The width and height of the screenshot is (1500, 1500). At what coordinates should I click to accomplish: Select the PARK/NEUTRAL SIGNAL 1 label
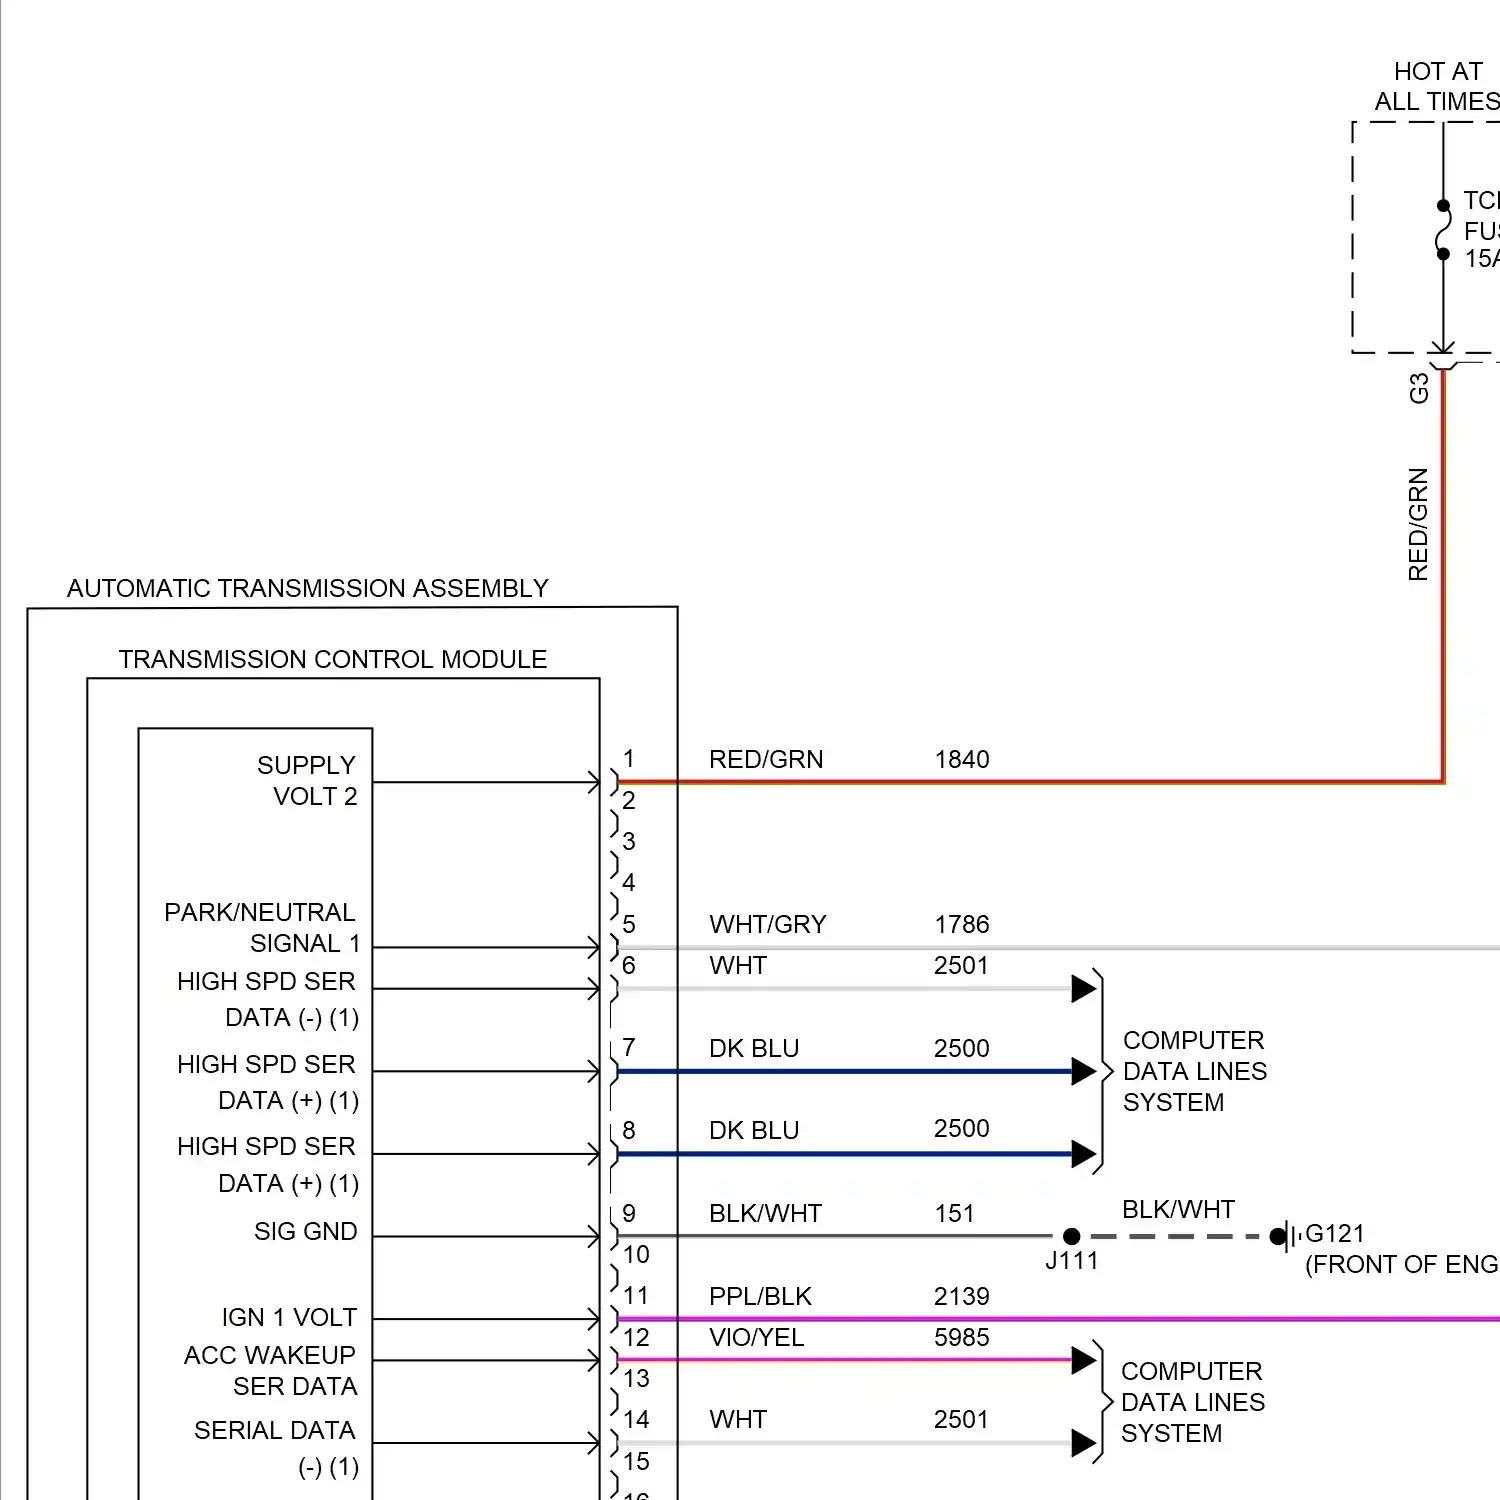[x=262, y=928]
